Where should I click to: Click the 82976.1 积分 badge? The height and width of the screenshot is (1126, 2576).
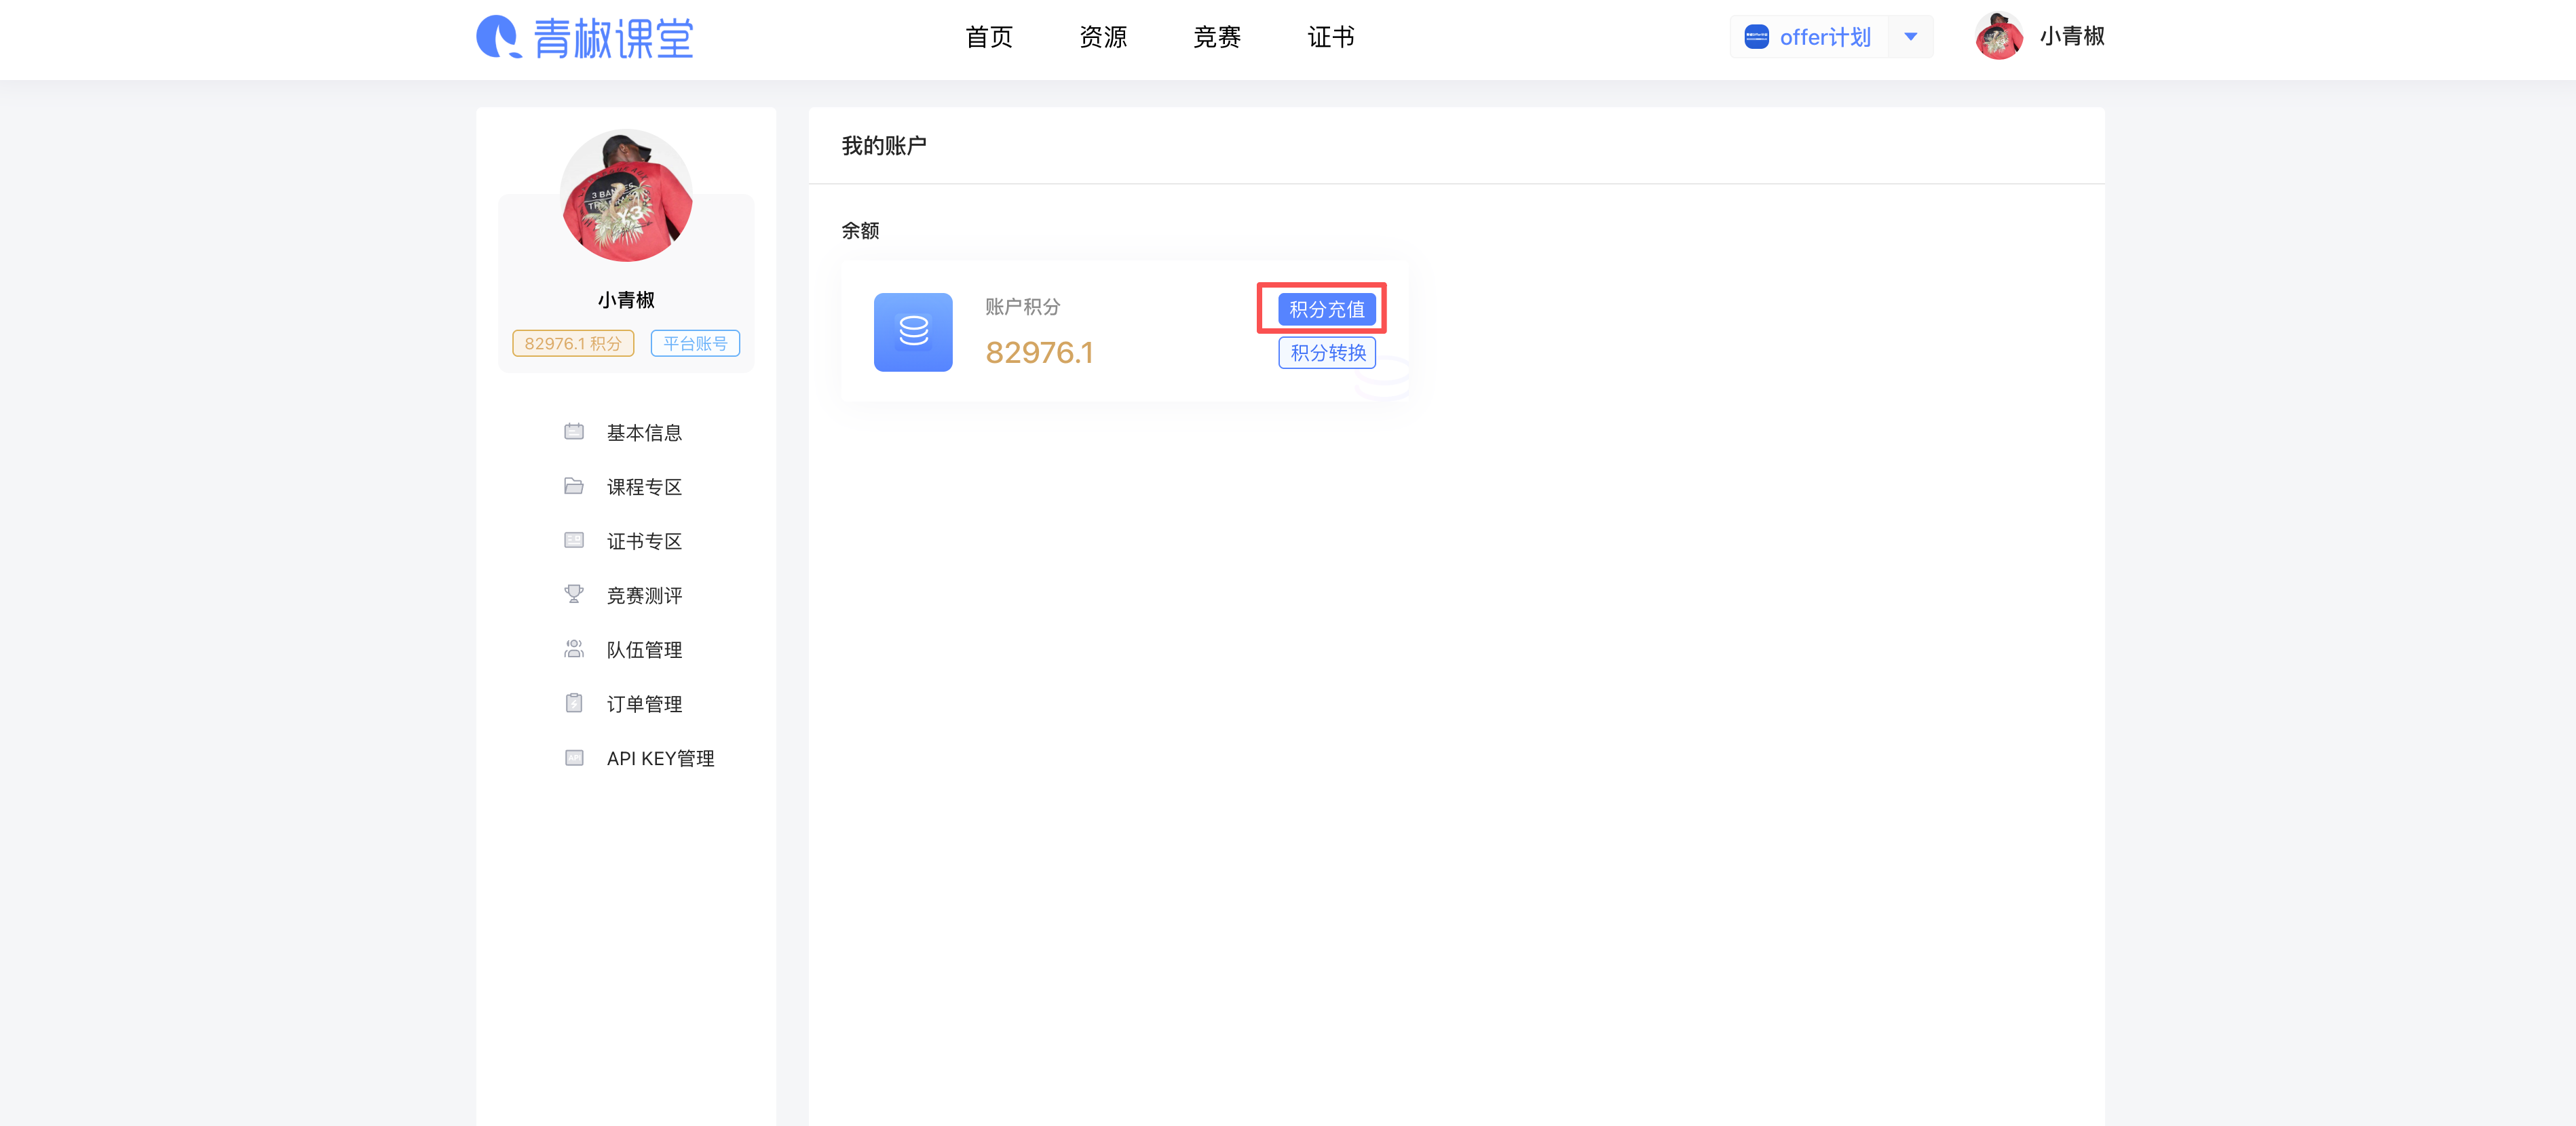tap(573, 343)
